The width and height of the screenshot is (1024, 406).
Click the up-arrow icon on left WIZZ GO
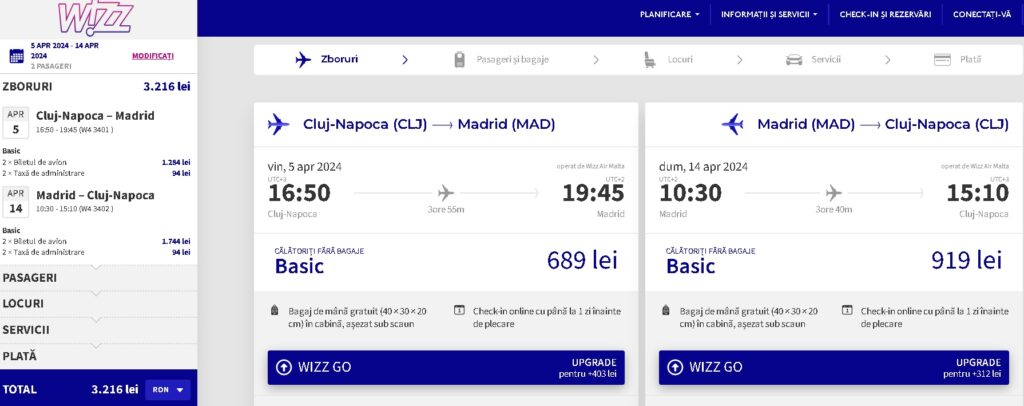click(x=283, y=367)
